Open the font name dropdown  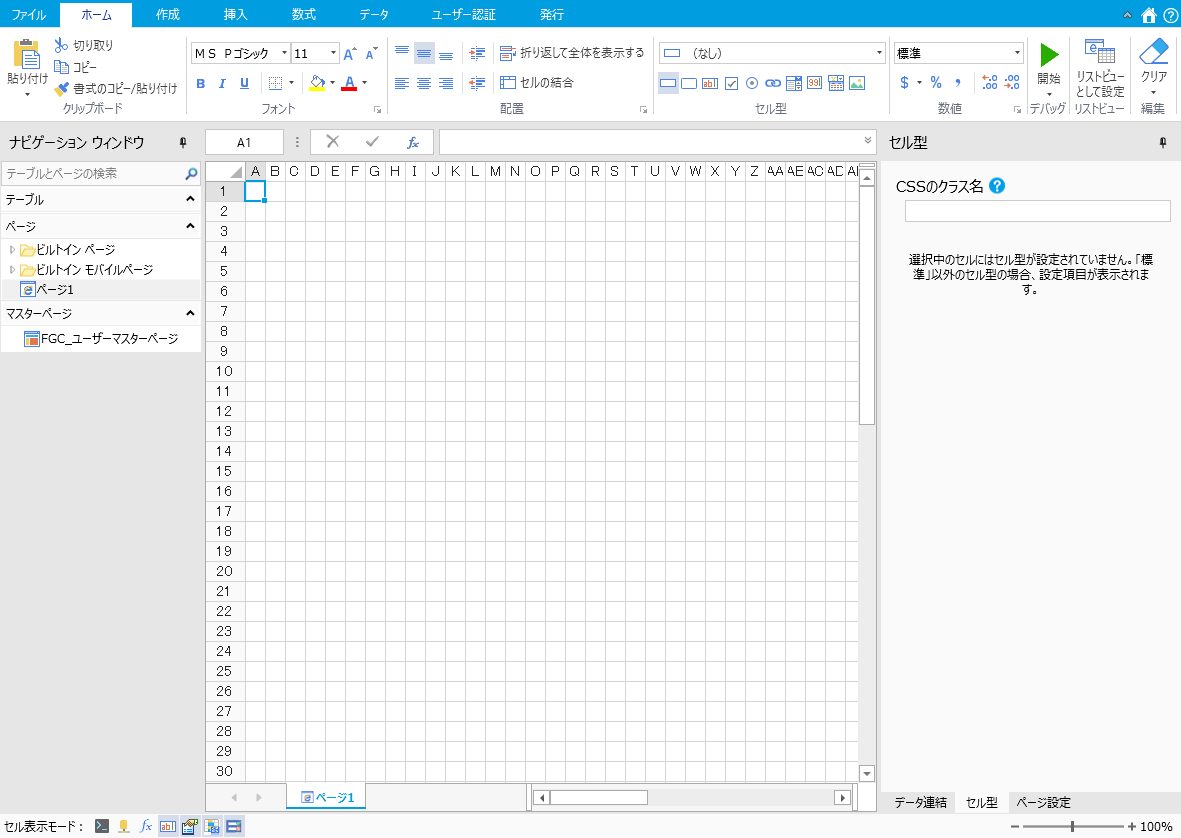point(285,53)
